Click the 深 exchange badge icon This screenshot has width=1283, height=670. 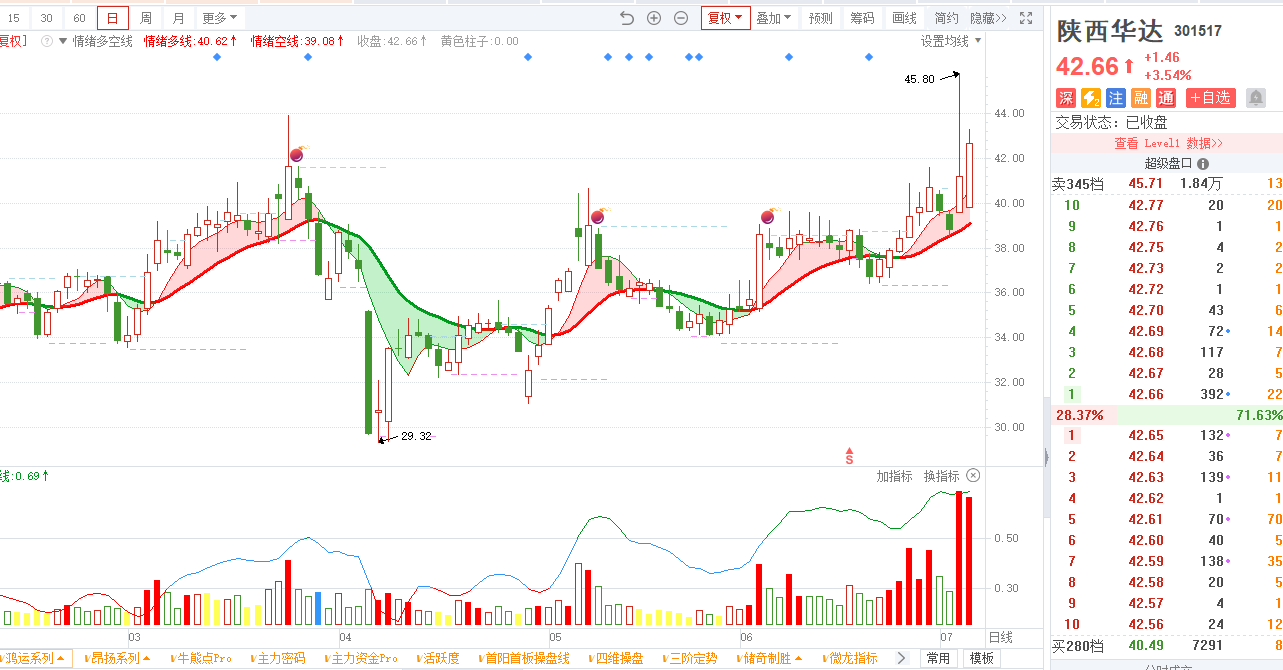point(1066,98)
